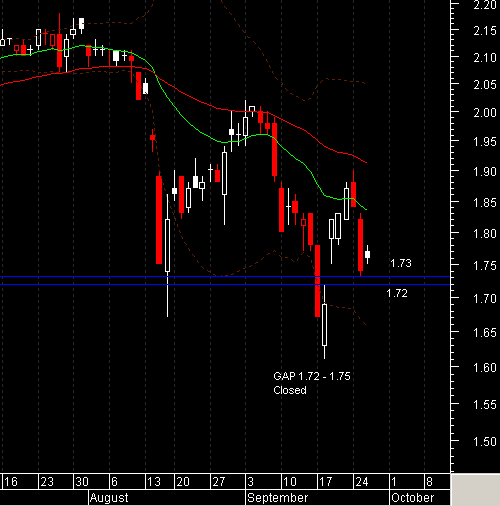Click the 1.65 price axis label
The image size is (500, 506).
[x=485, y=333]
